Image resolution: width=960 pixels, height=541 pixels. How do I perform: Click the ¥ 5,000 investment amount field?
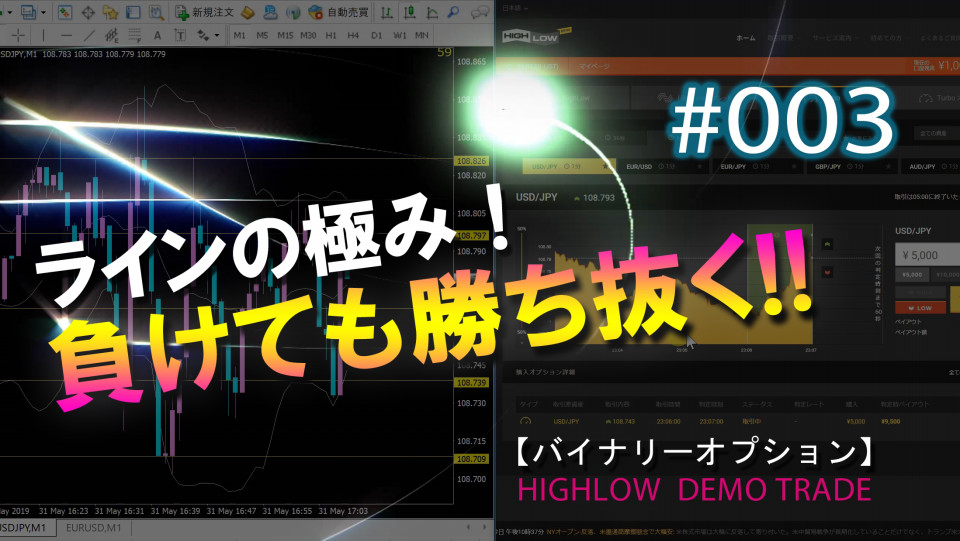pos(928,255)
